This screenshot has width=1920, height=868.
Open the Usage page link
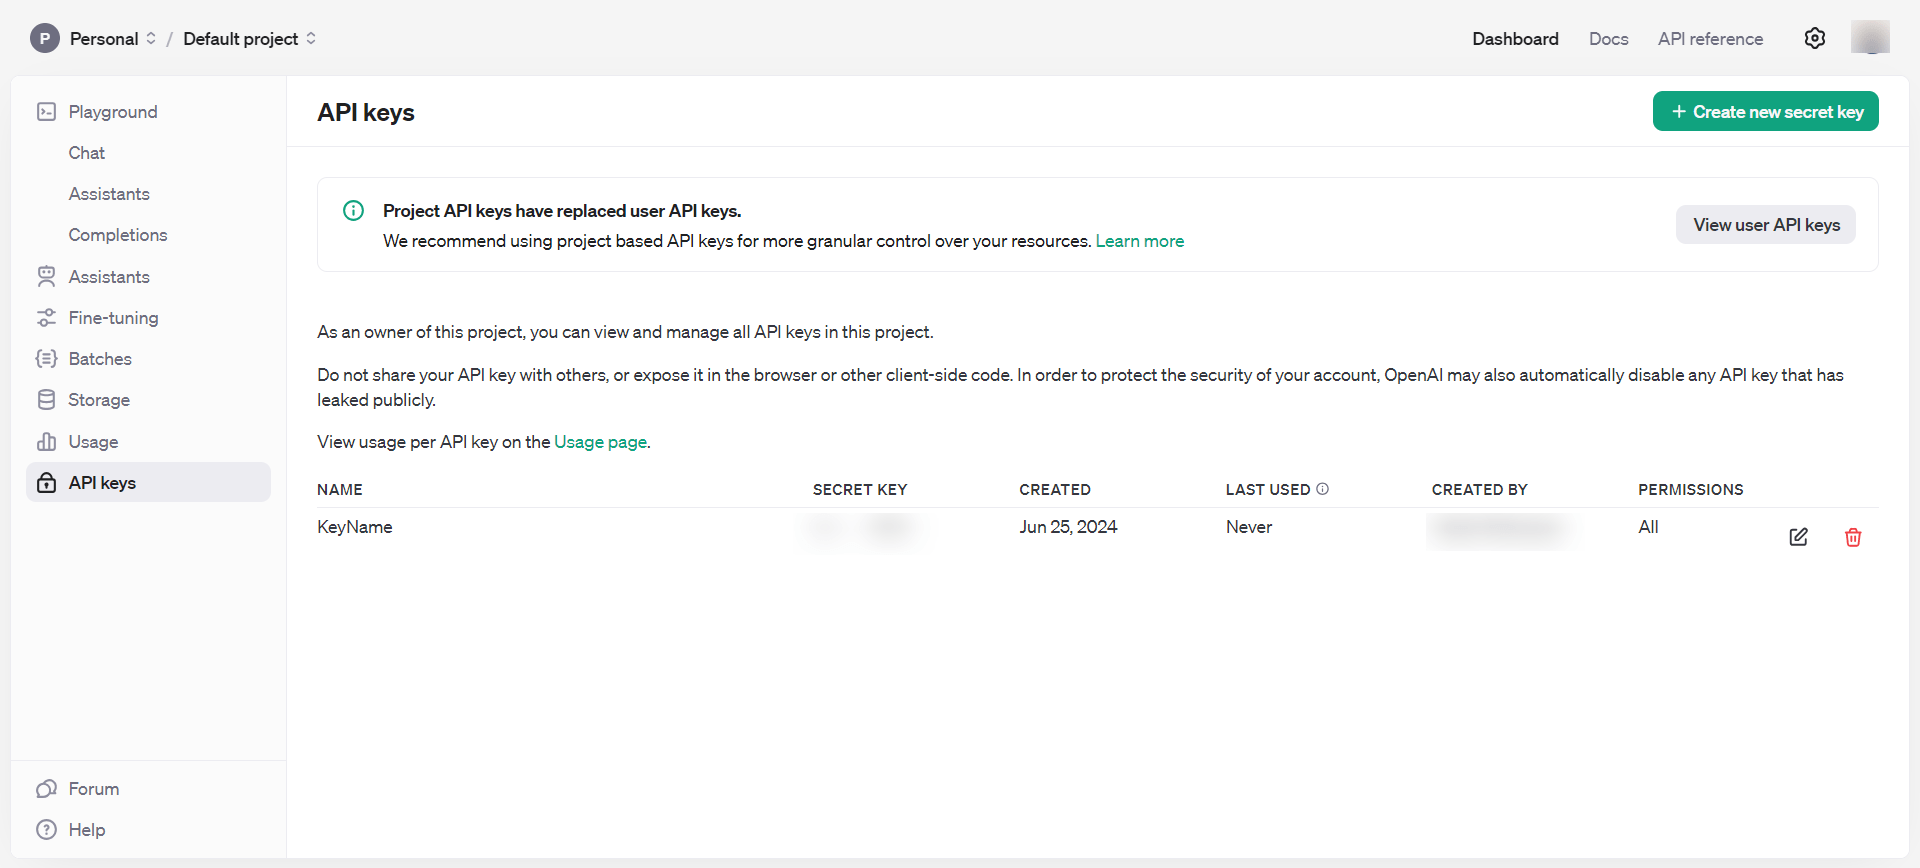pyautogui.click(x=600, y=442)
